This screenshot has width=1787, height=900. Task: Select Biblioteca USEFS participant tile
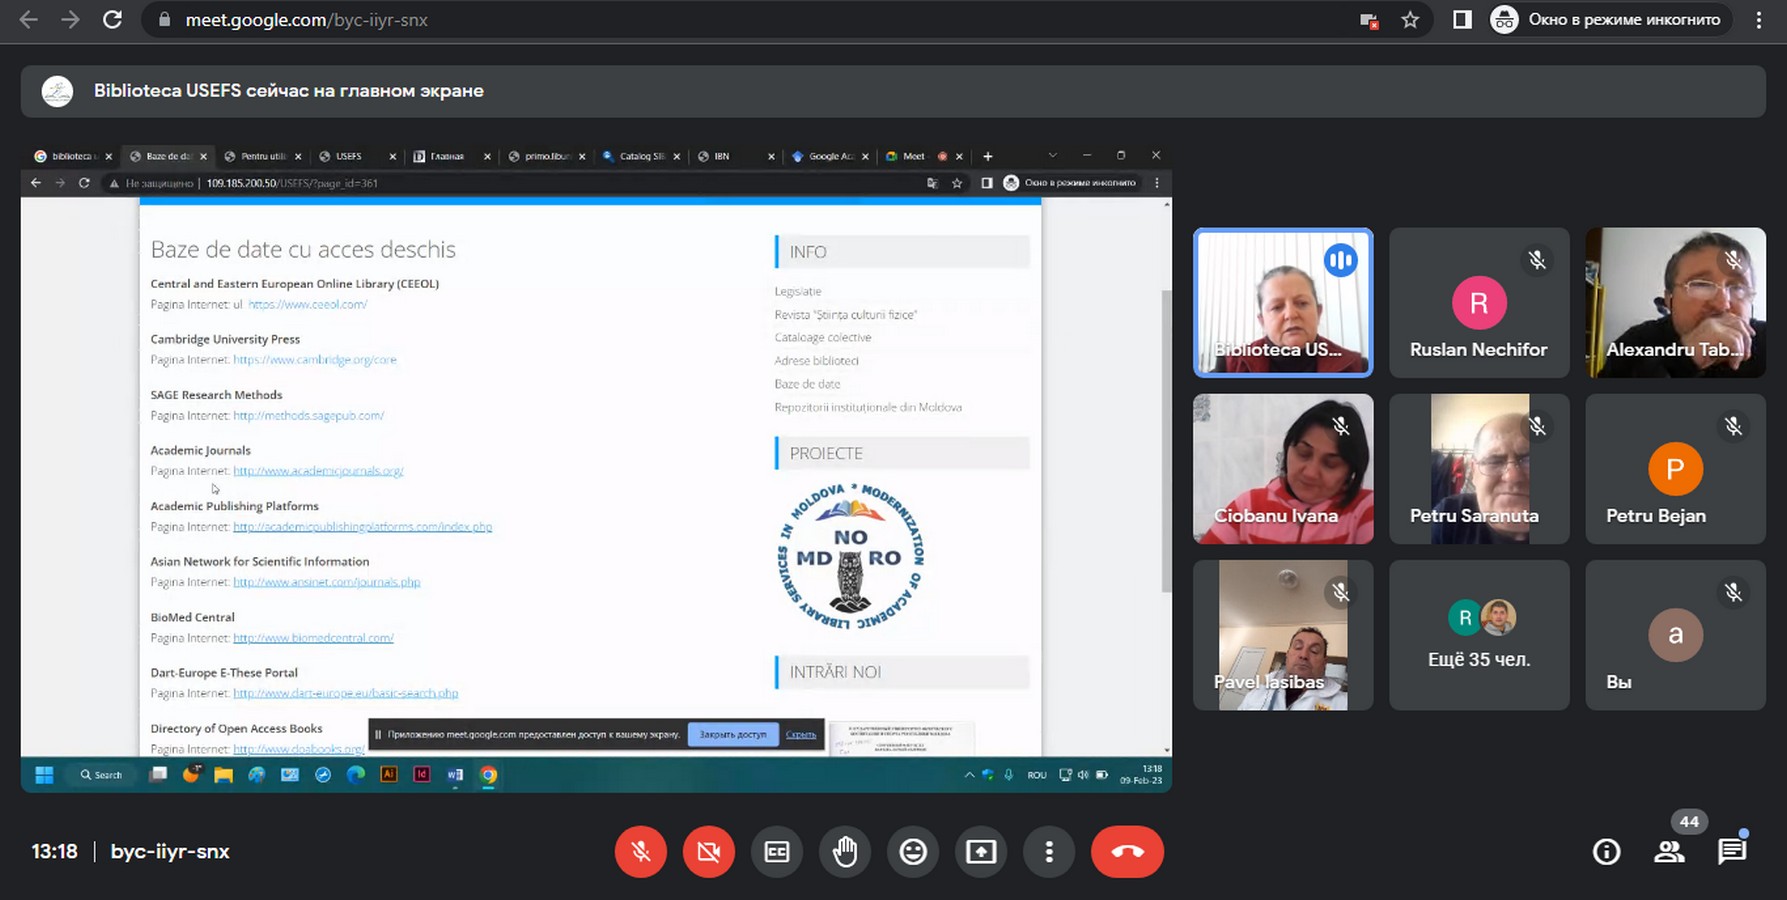(x=1283, y=303)
